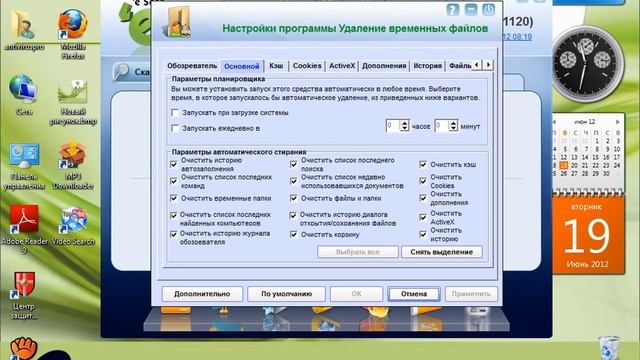Image resolution: width=640 pixels, height=360 pixels.
Task: Enable Запускать при загрузке системы checkbox
Action: [175, 113]
